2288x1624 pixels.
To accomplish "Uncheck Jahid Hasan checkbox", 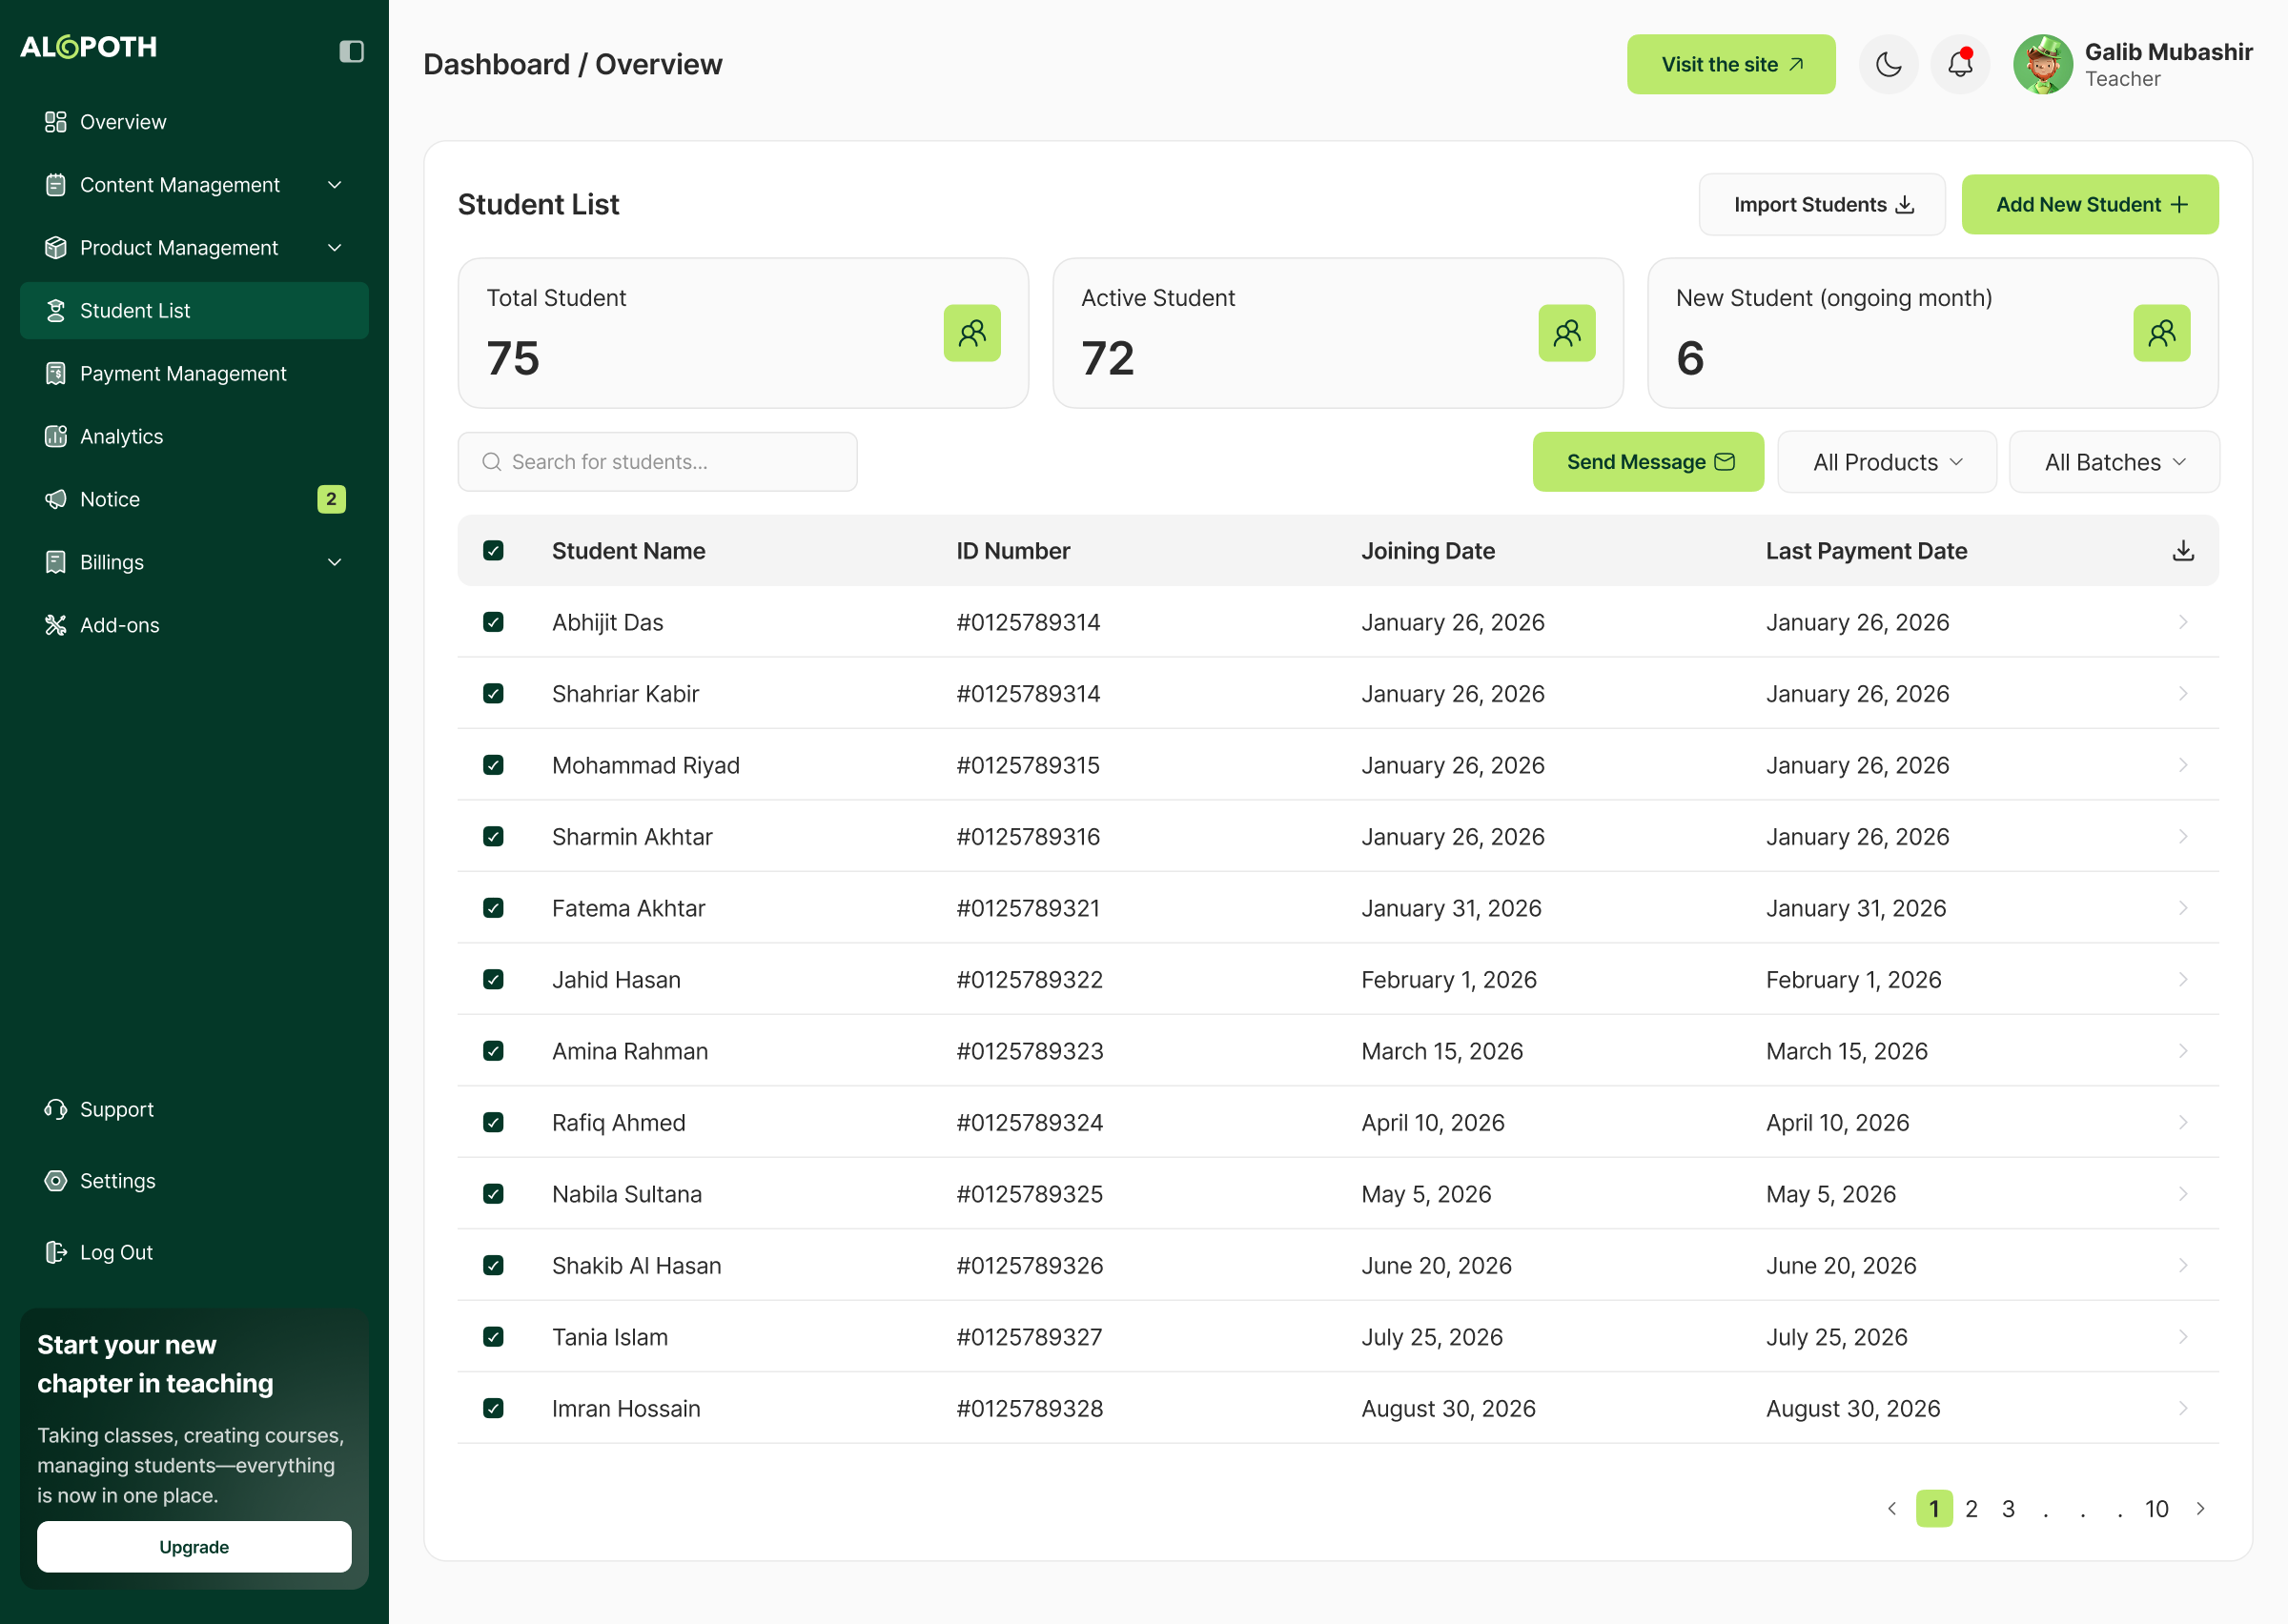I will (493, 980).
